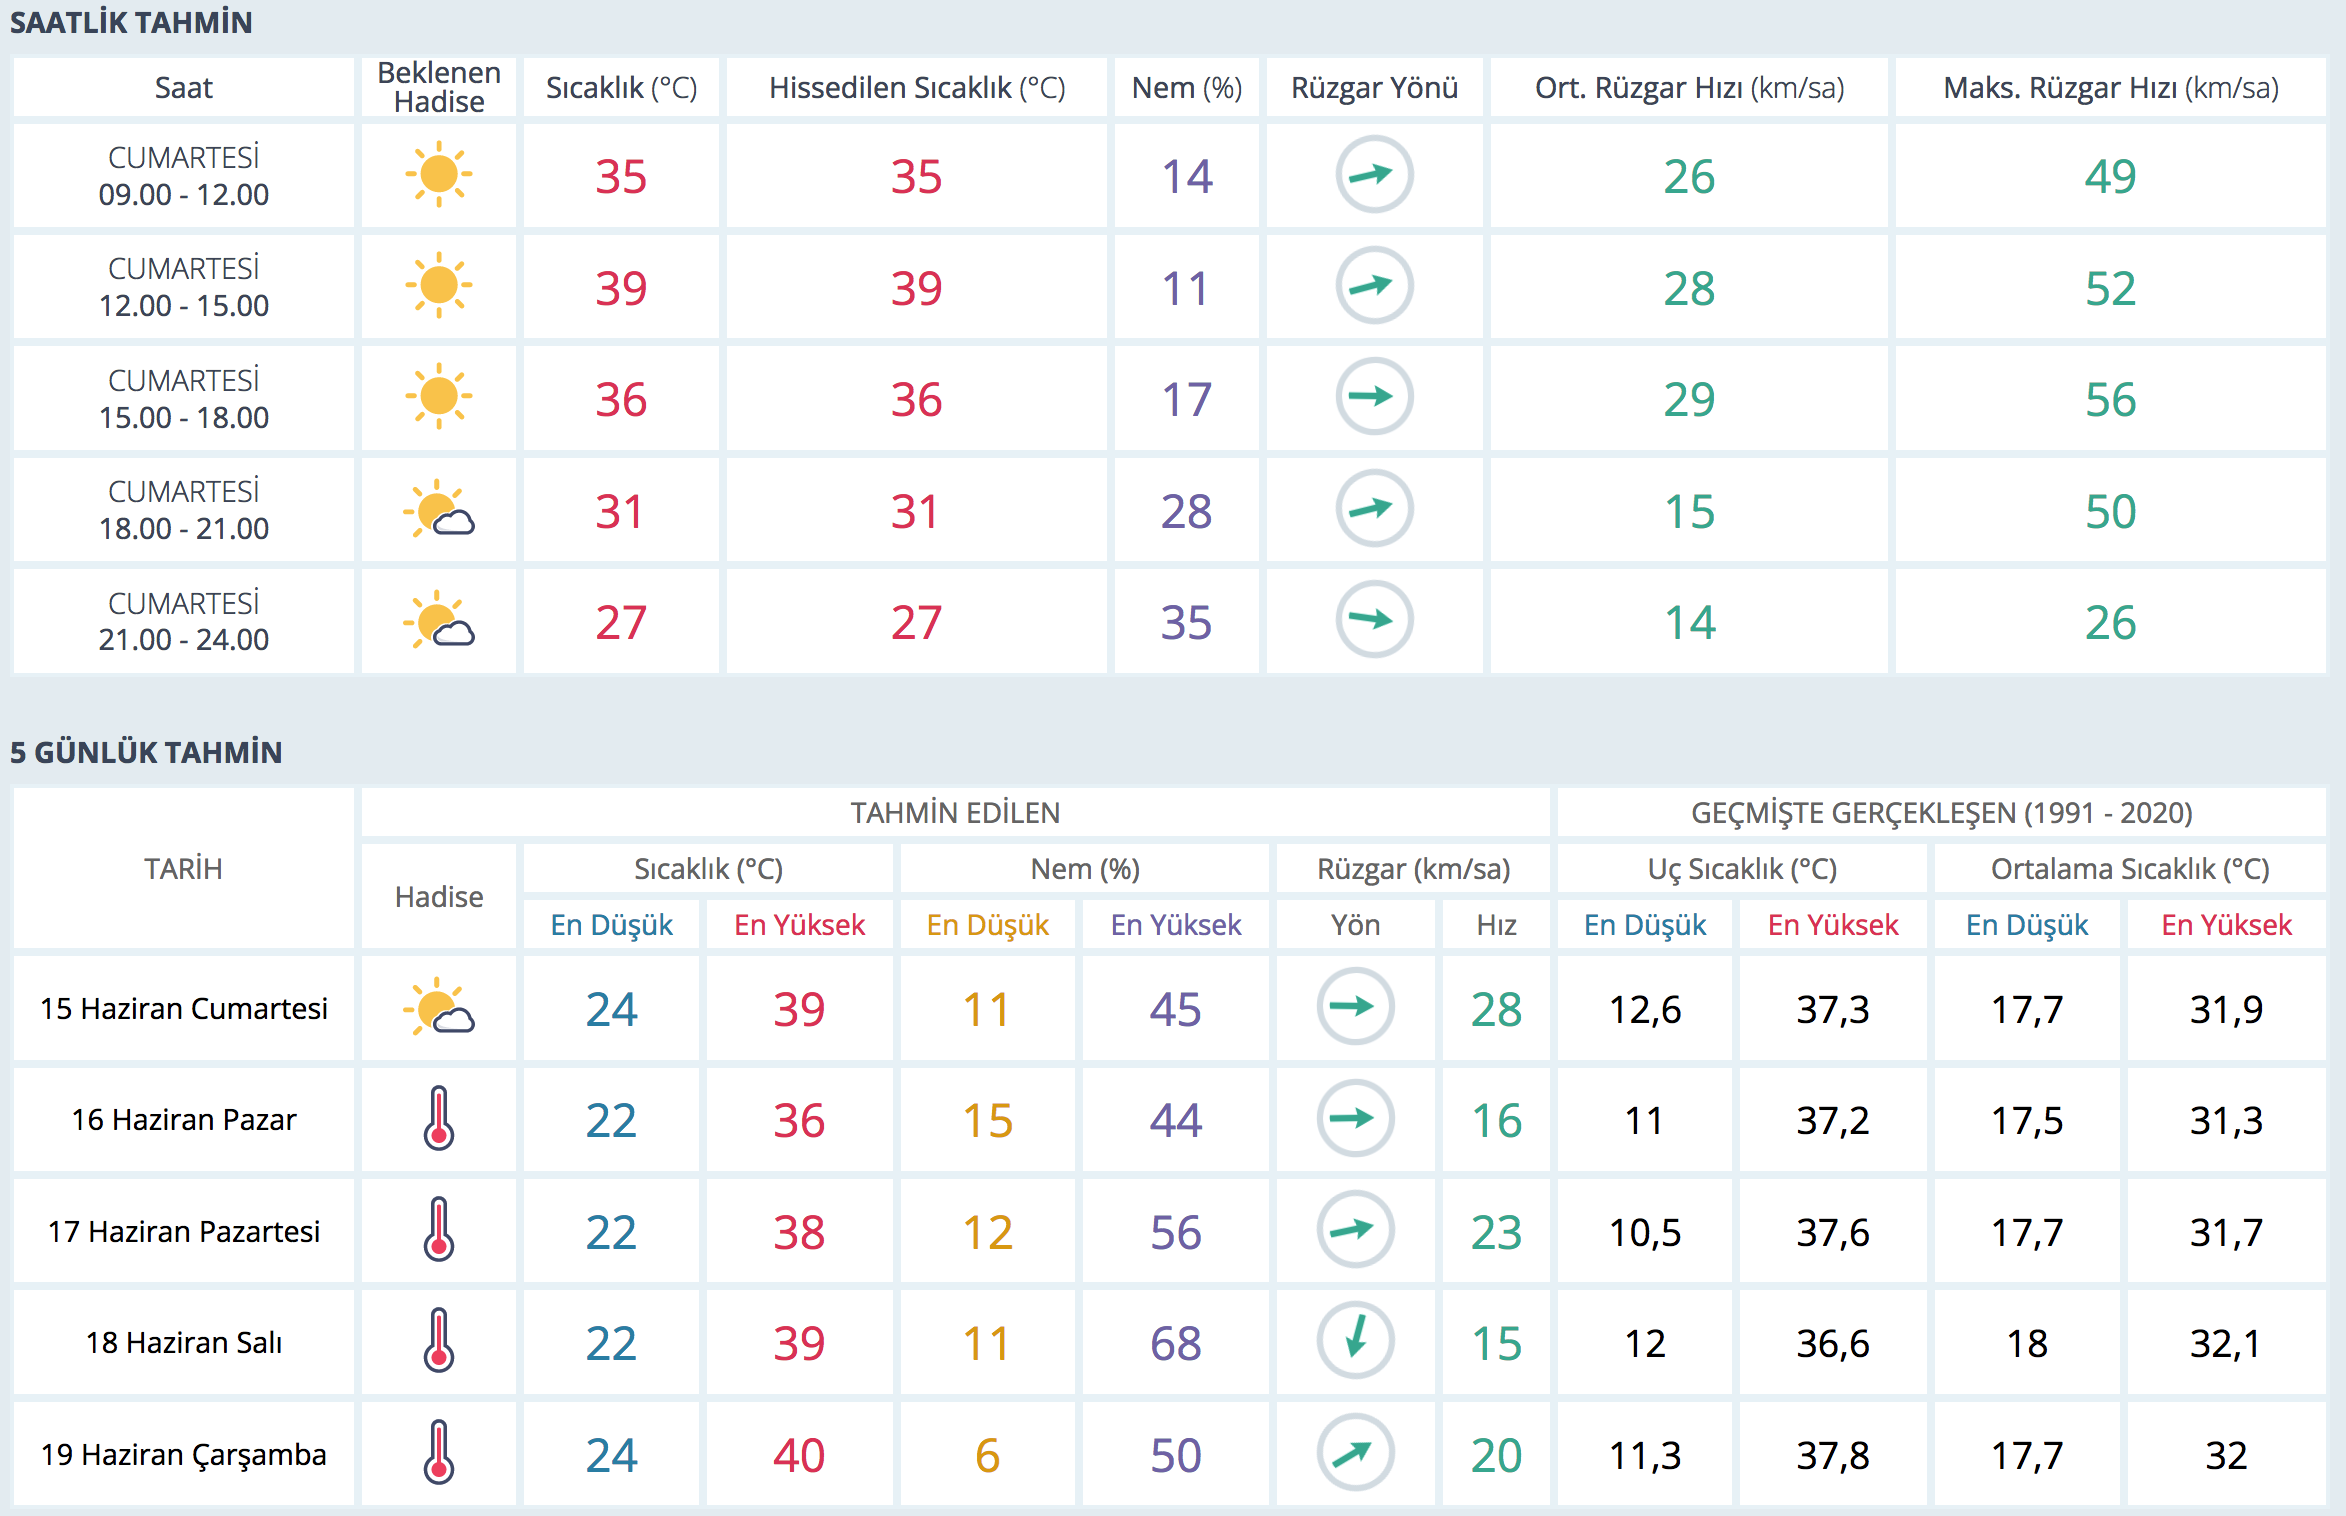The image size is (2346, 1516).
Task: Click downward wind arrow for 18 Haziran Salı
Action: tap(1355, 1341)
